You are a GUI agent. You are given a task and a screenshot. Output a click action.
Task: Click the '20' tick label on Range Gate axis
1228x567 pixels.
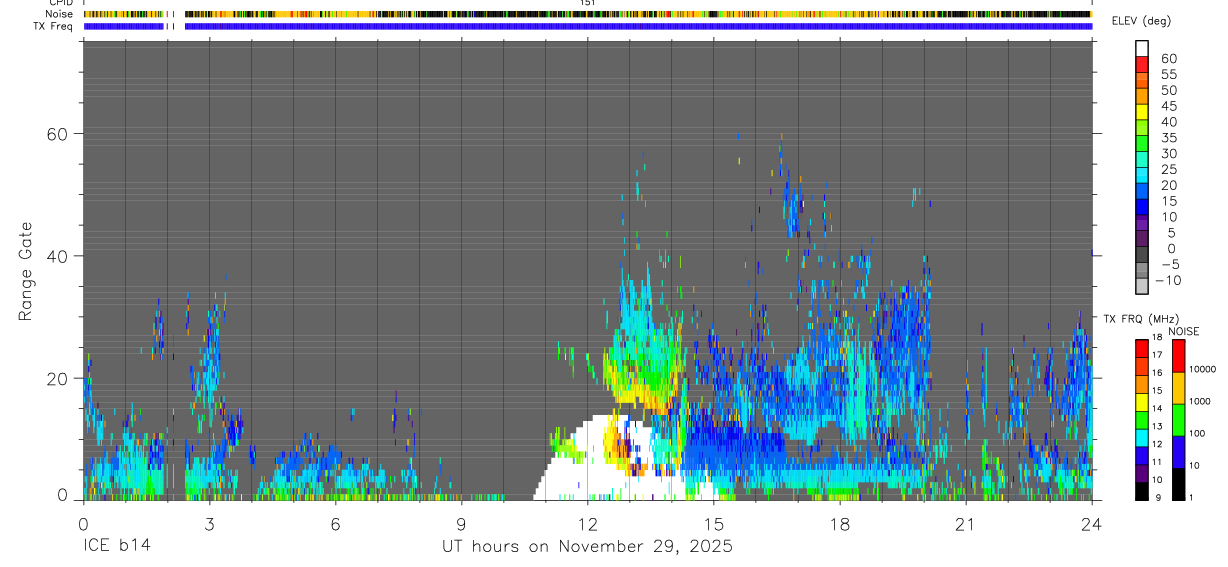[58, 378]
